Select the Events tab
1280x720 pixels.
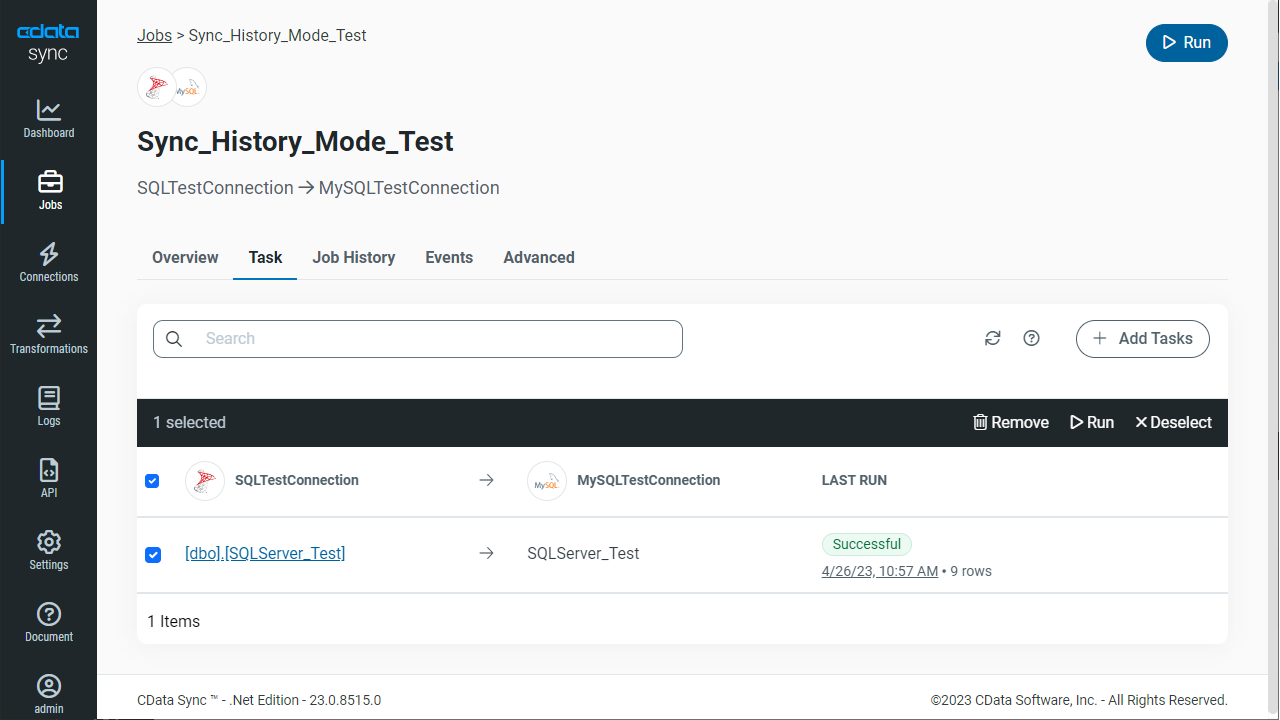[448, 257]
